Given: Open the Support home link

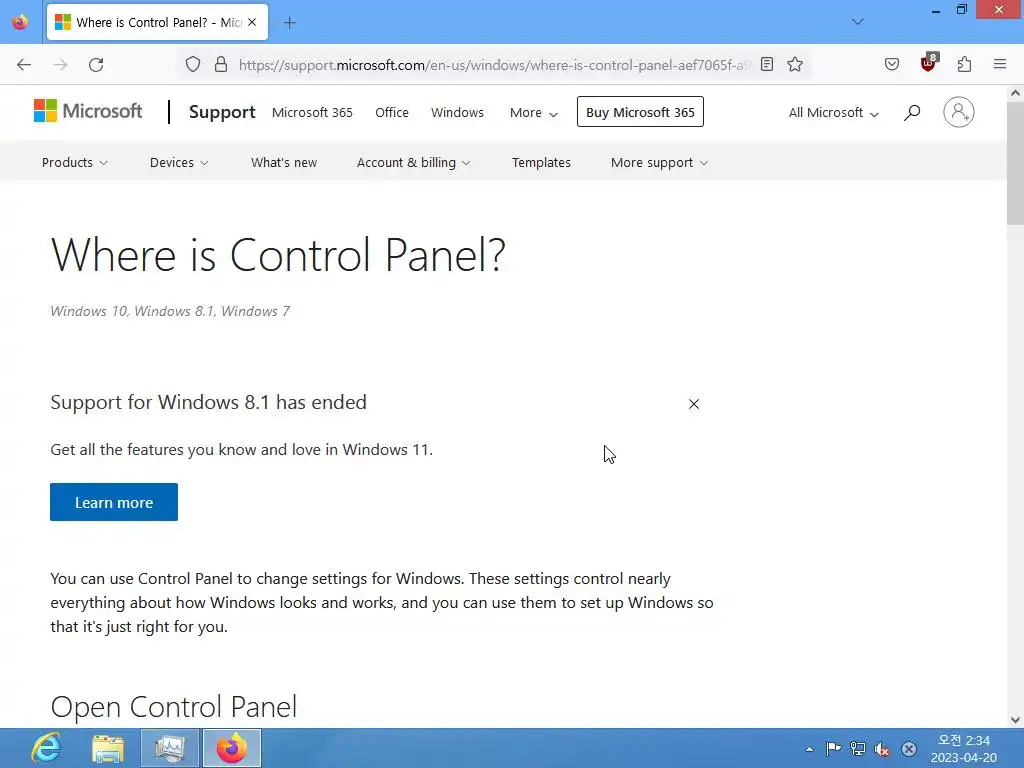Looking at the screenshot, I should click(222, 112).
